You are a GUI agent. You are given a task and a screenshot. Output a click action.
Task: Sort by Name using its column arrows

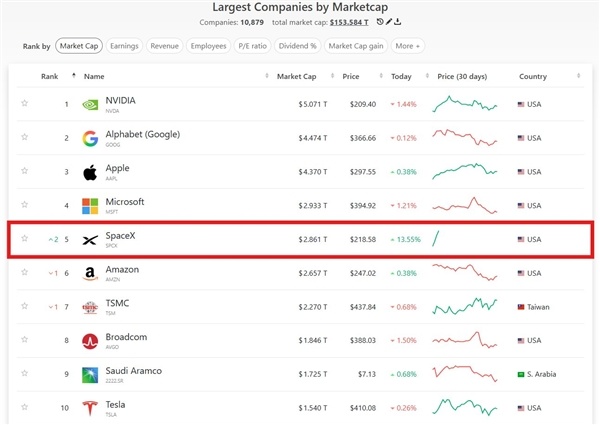(x=267, y=76)
